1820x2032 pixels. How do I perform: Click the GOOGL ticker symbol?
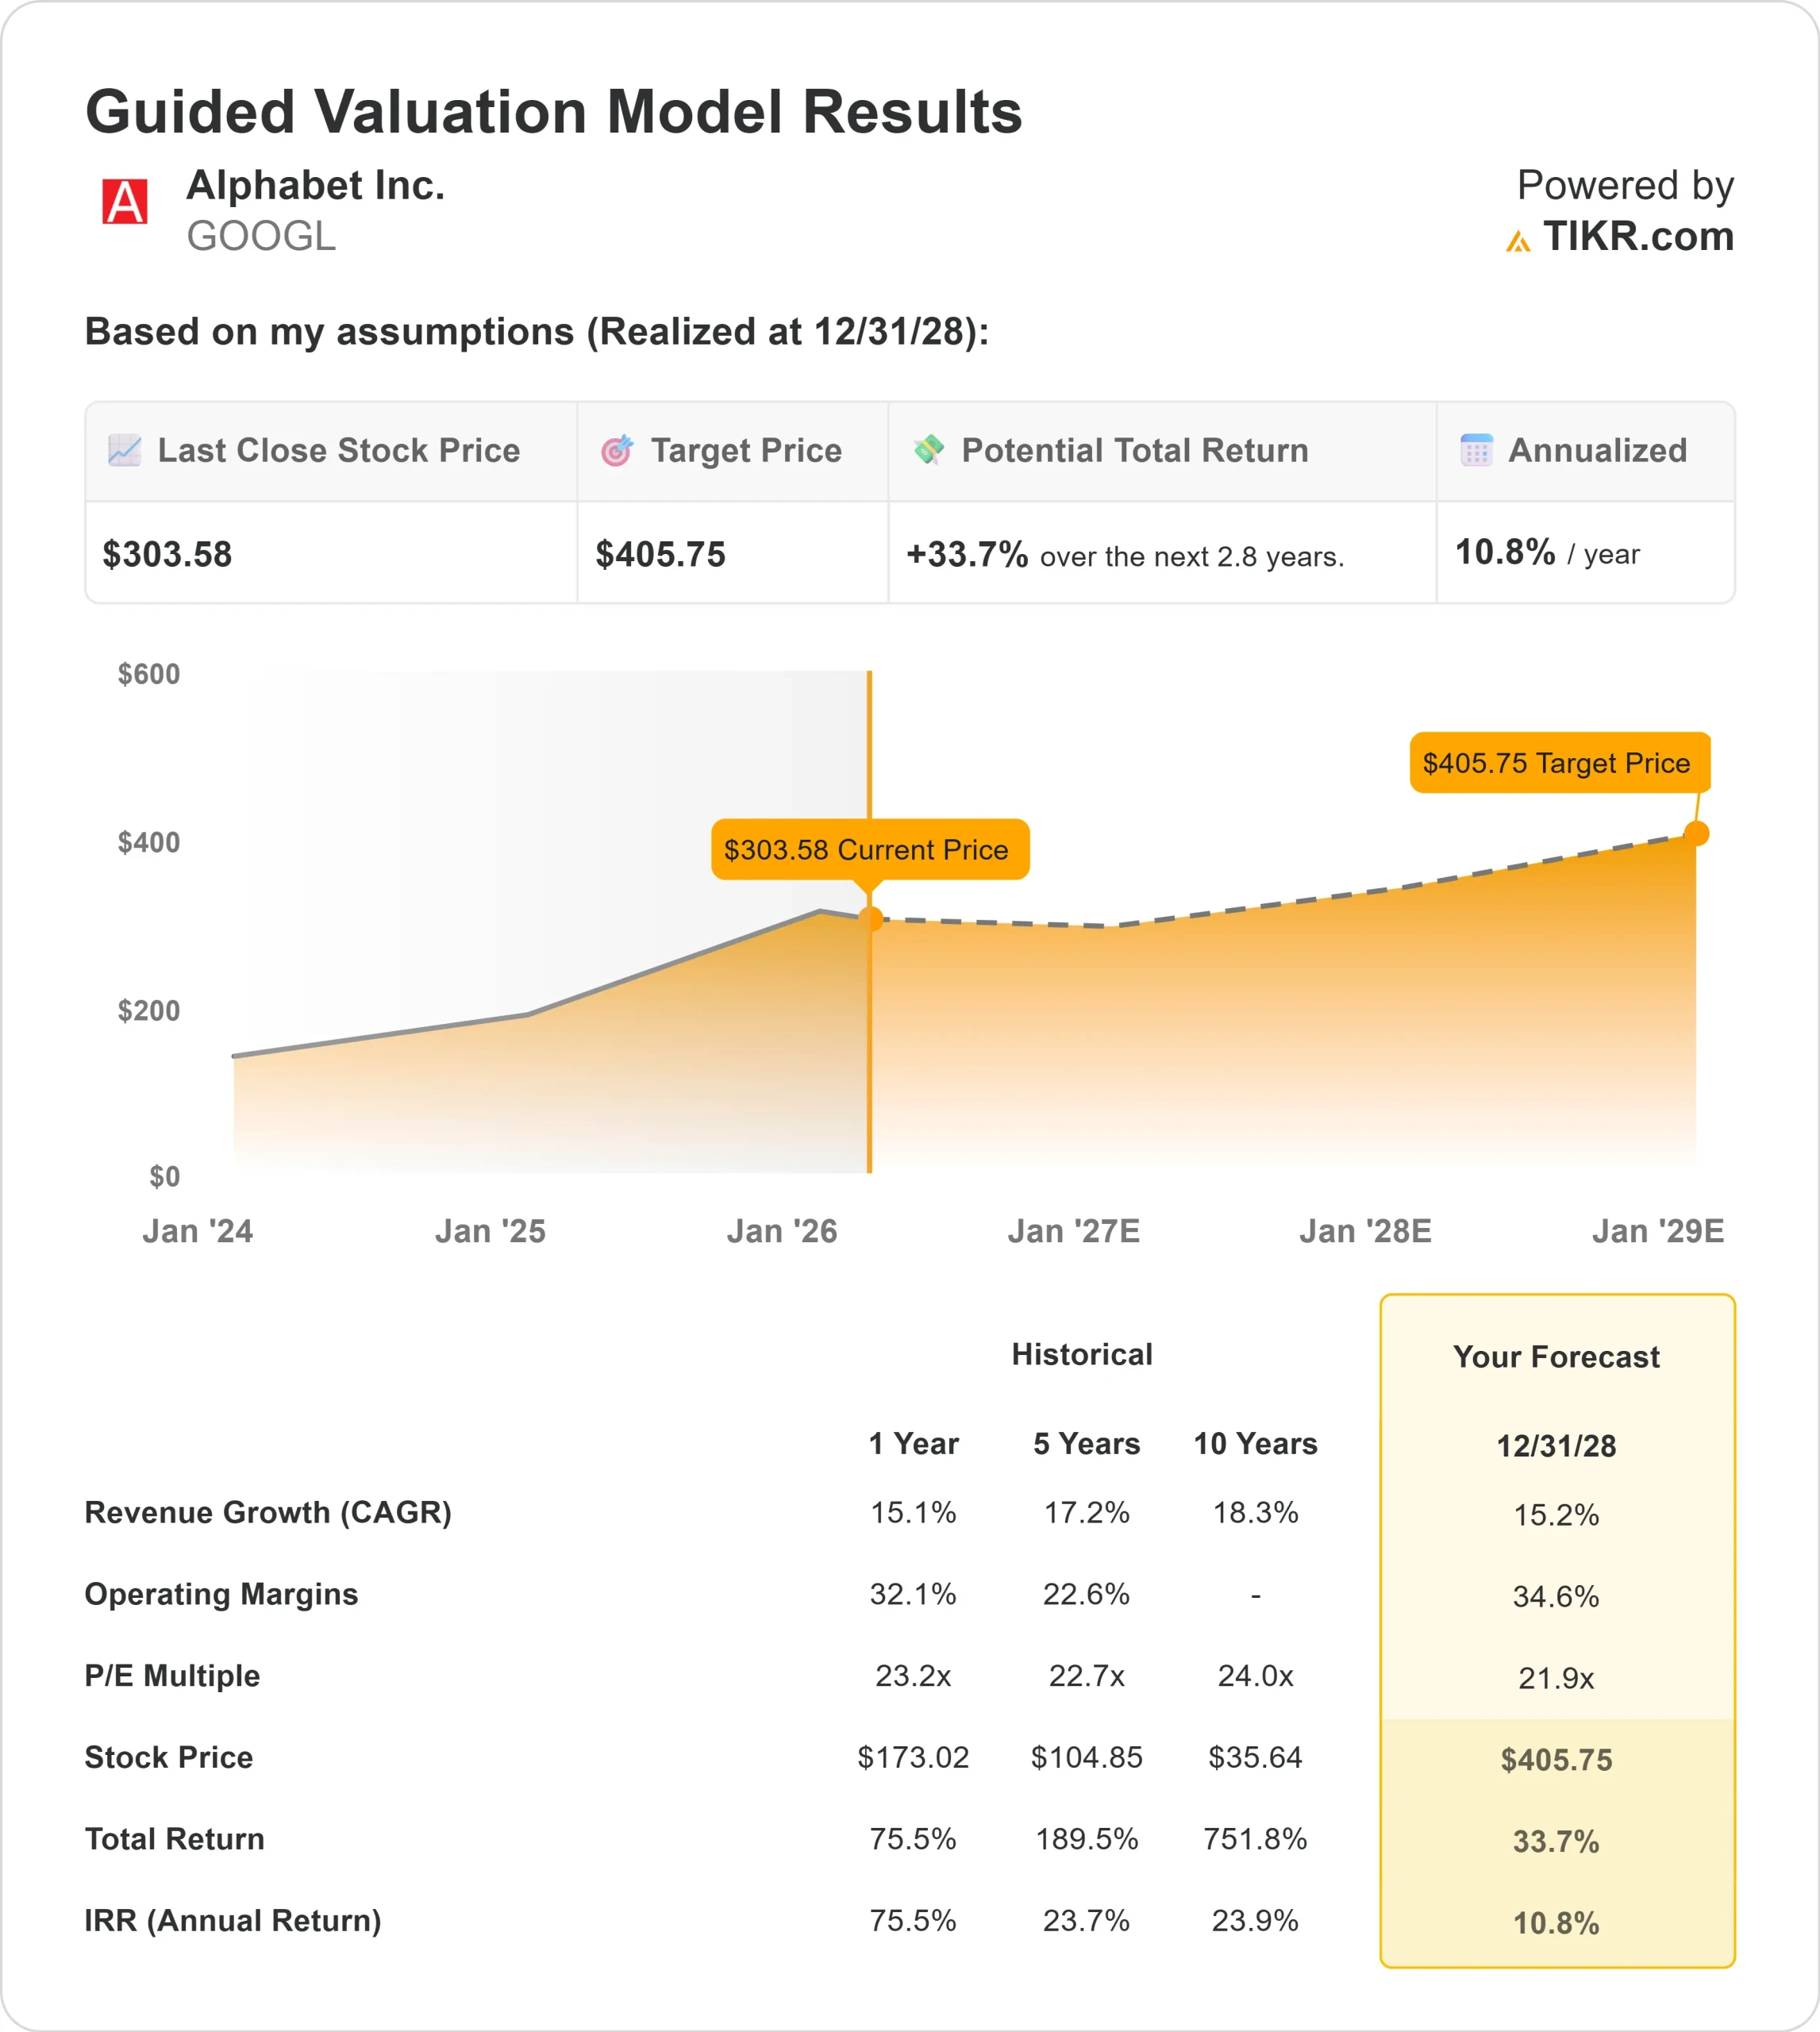[x=261, y=237]
